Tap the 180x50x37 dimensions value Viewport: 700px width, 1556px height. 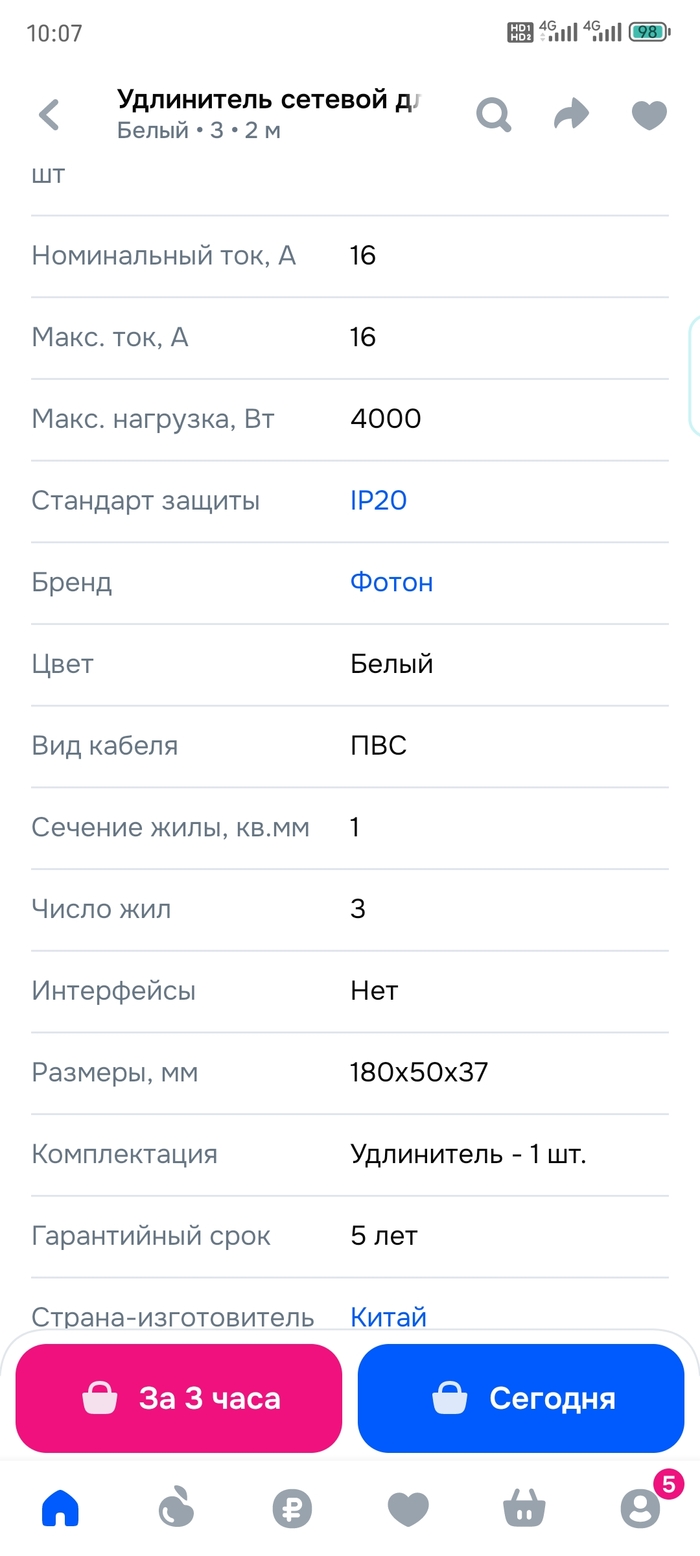419,1073
